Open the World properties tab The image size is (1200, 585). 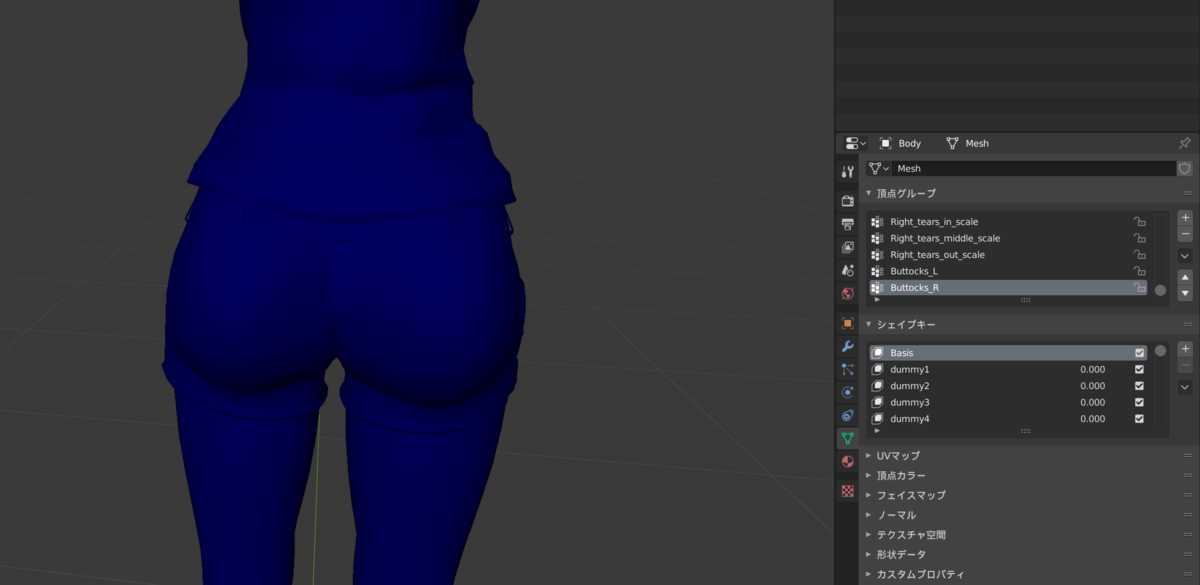pos(847,294)
